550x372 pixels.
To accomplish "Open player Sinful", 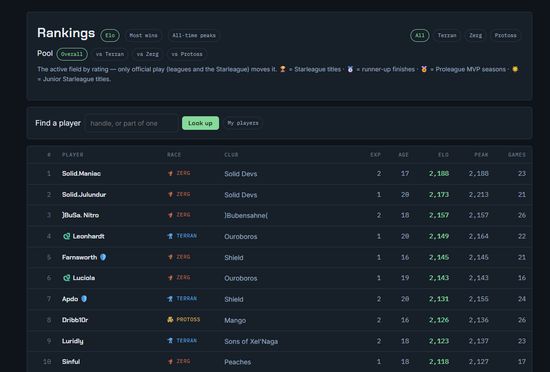I will tap(71, 362).
